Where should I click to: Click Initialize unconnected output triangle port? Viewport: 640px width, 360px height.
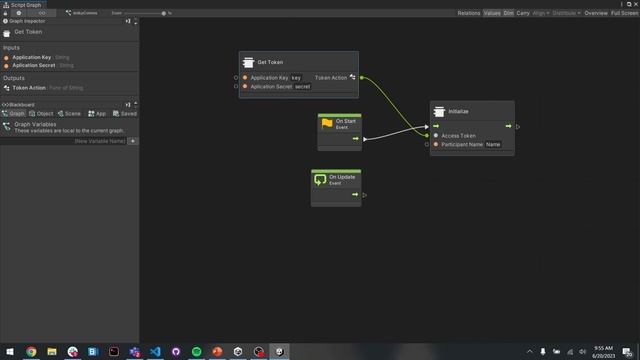pyautogui.click(x=518, y=127)
